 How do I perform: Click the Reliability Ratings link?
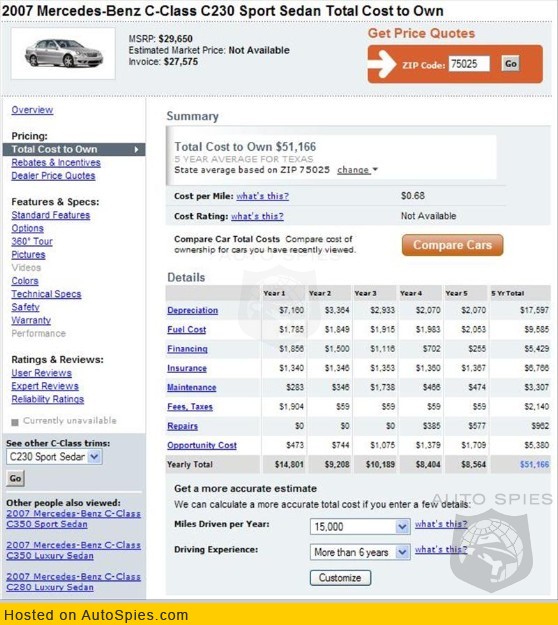tap(47, 399)
